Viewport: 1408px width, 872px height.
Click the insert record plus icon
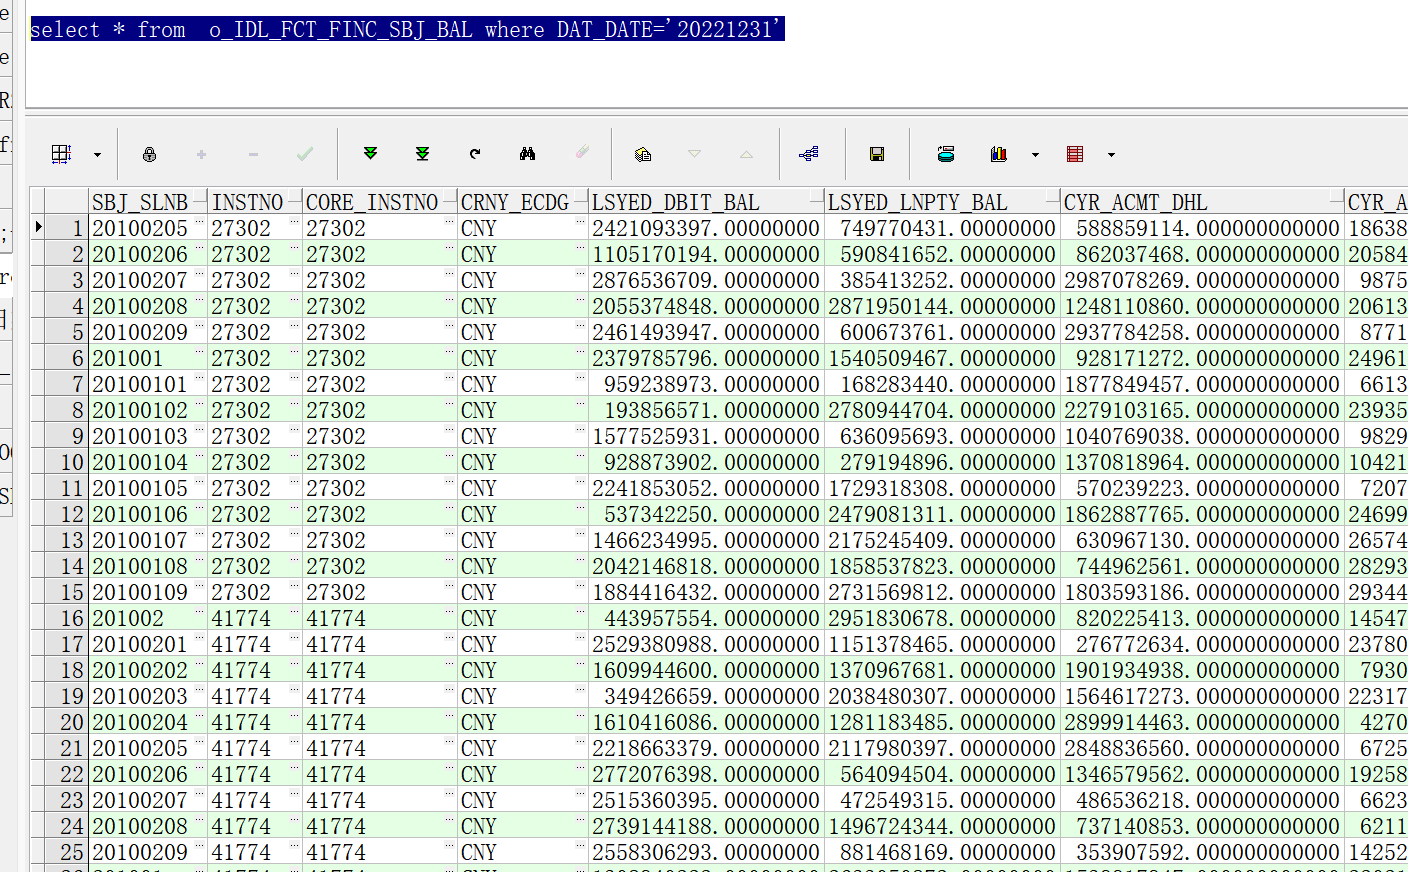coord(201,154)
